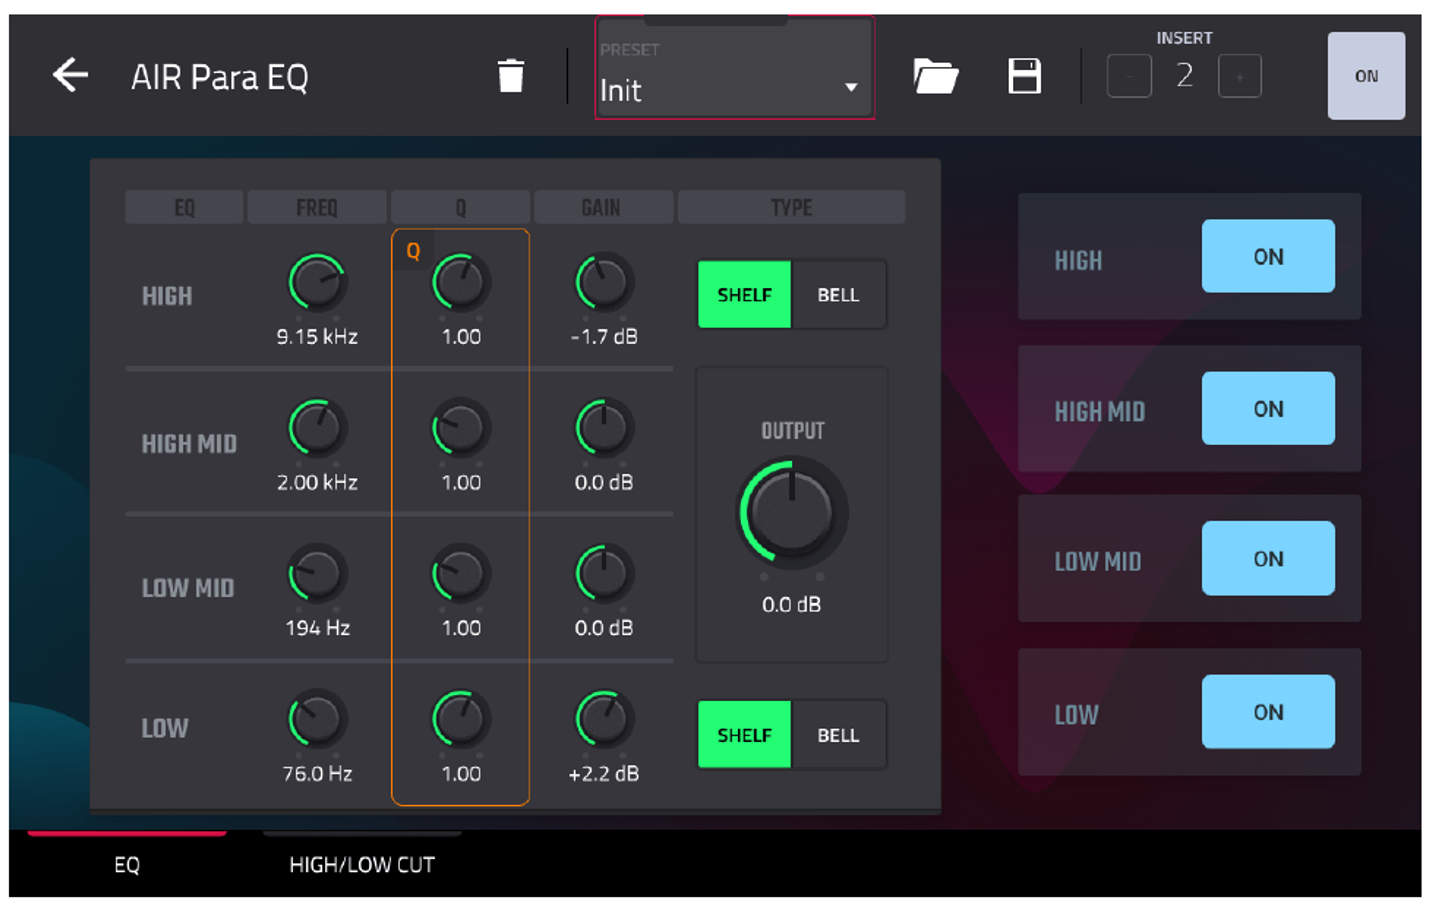Toggle the HIGH MID band ON button

[1268, 408]
